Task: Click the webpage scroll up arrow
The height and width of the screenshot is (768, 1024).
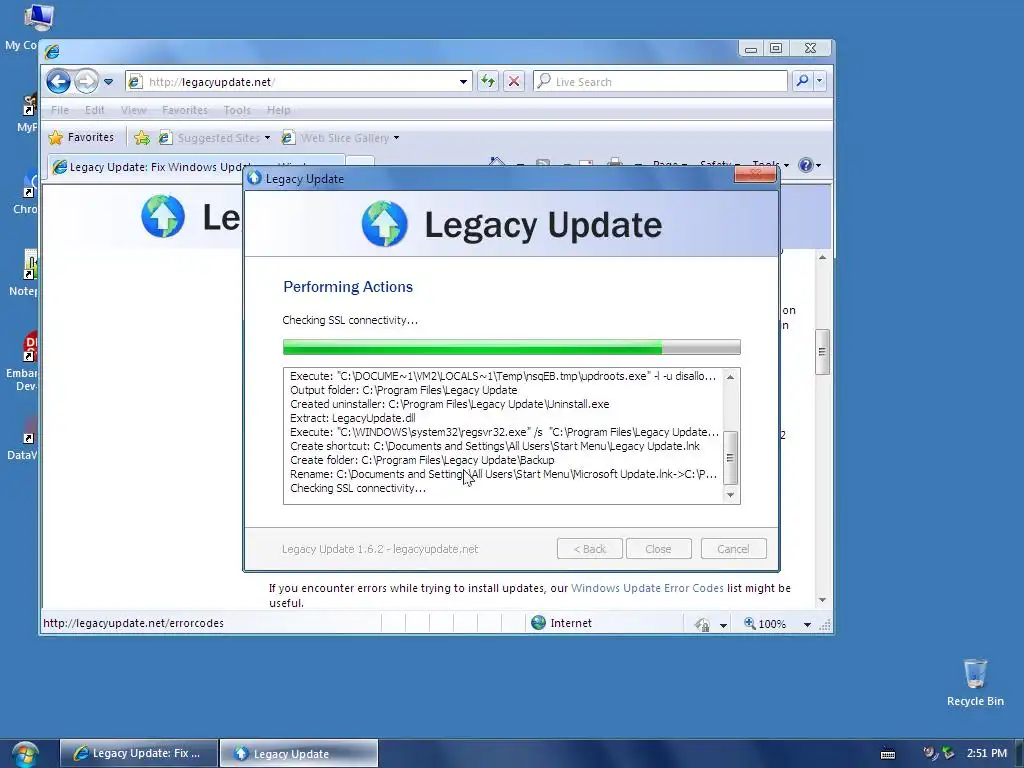Action: [822, 257]
